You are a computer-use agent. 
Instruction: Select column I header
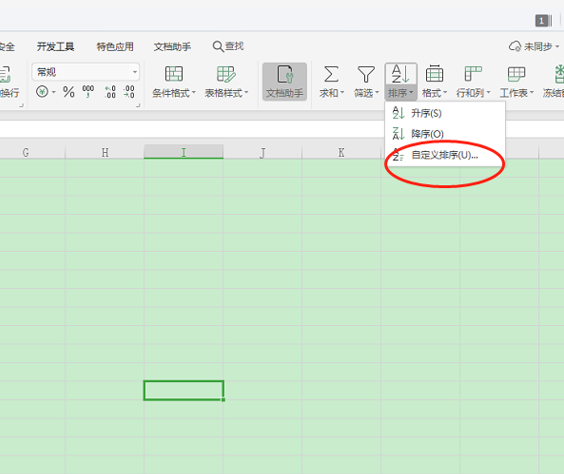[183, 152]
